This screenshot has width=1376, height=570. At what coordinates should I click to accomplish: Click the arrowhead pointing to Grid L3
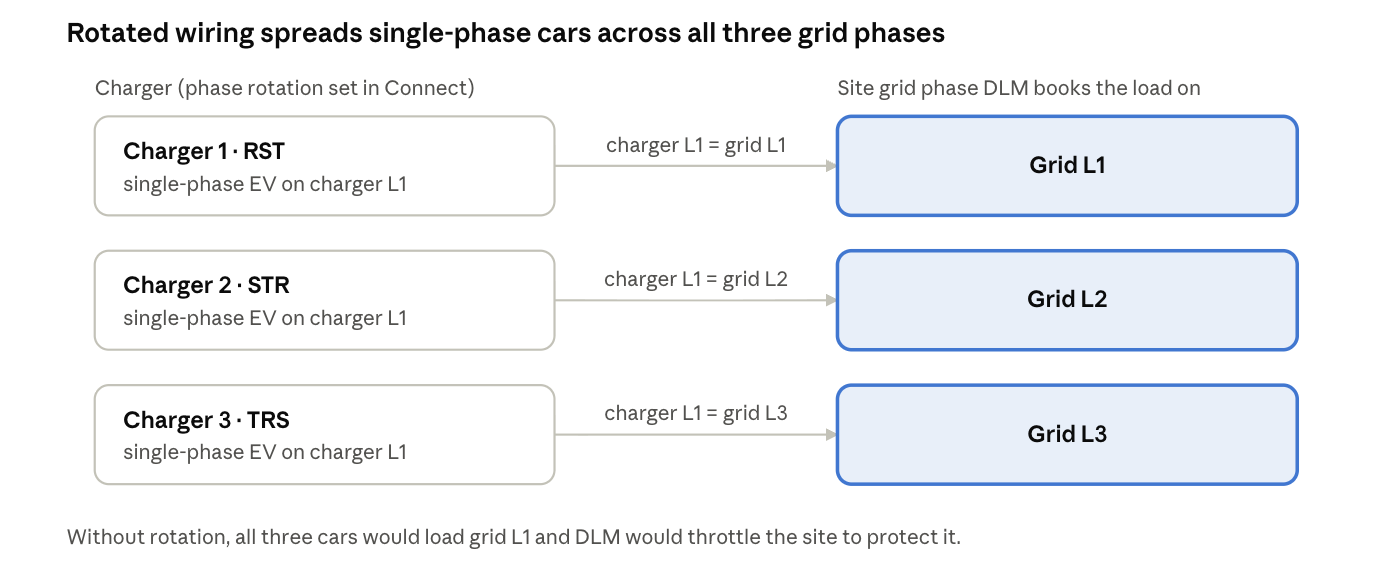831,435
